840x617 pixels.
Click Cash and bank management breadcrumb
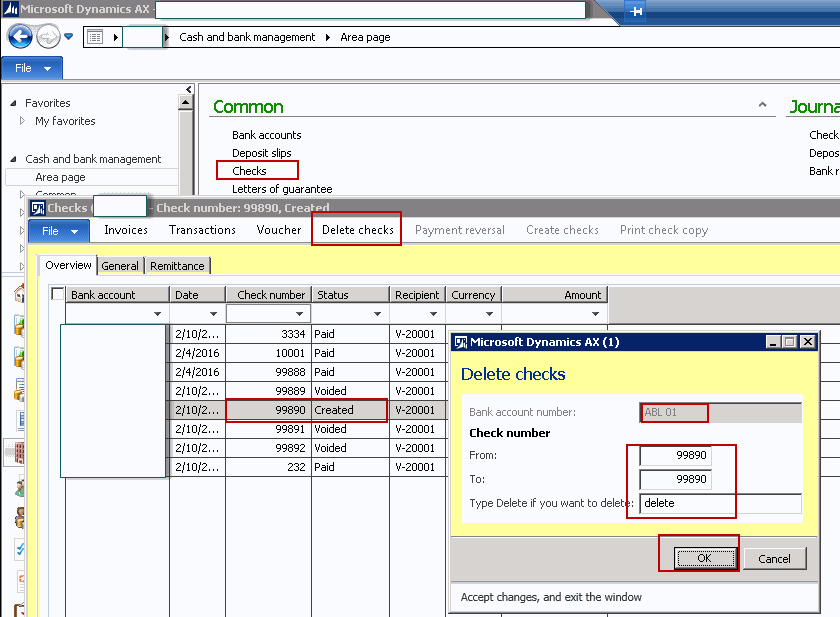click(247, 37)
